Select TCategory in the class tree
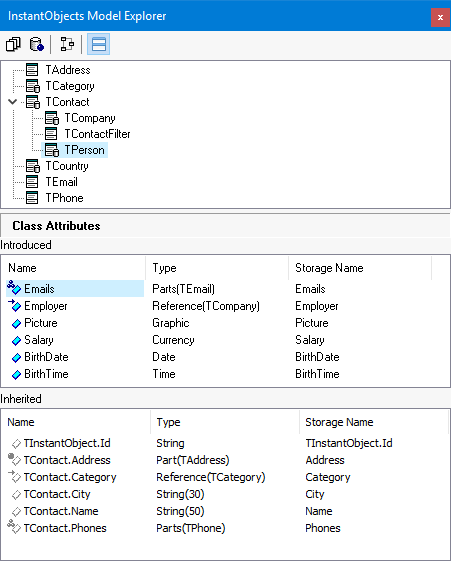This screenshot has width=451, height=561. tap(70, 86)
